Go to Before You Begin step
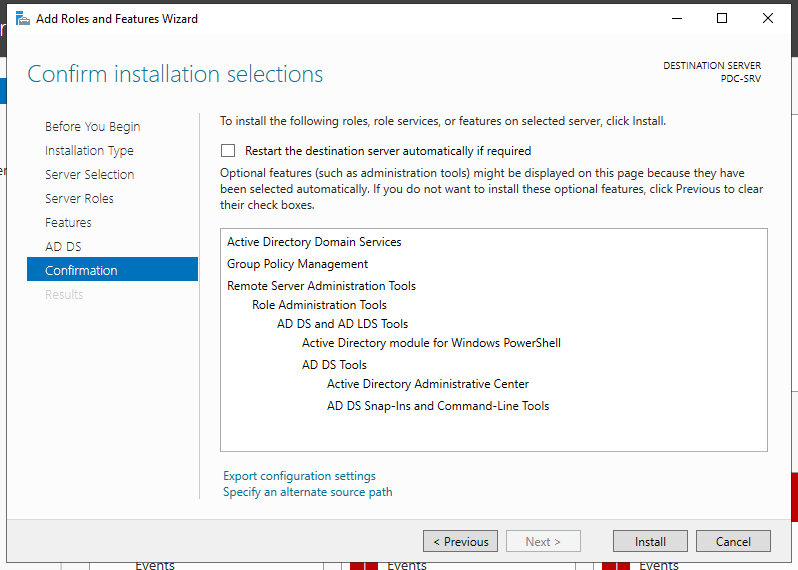The height and width of the screenshot is (570, 798). tap(93, 126)
